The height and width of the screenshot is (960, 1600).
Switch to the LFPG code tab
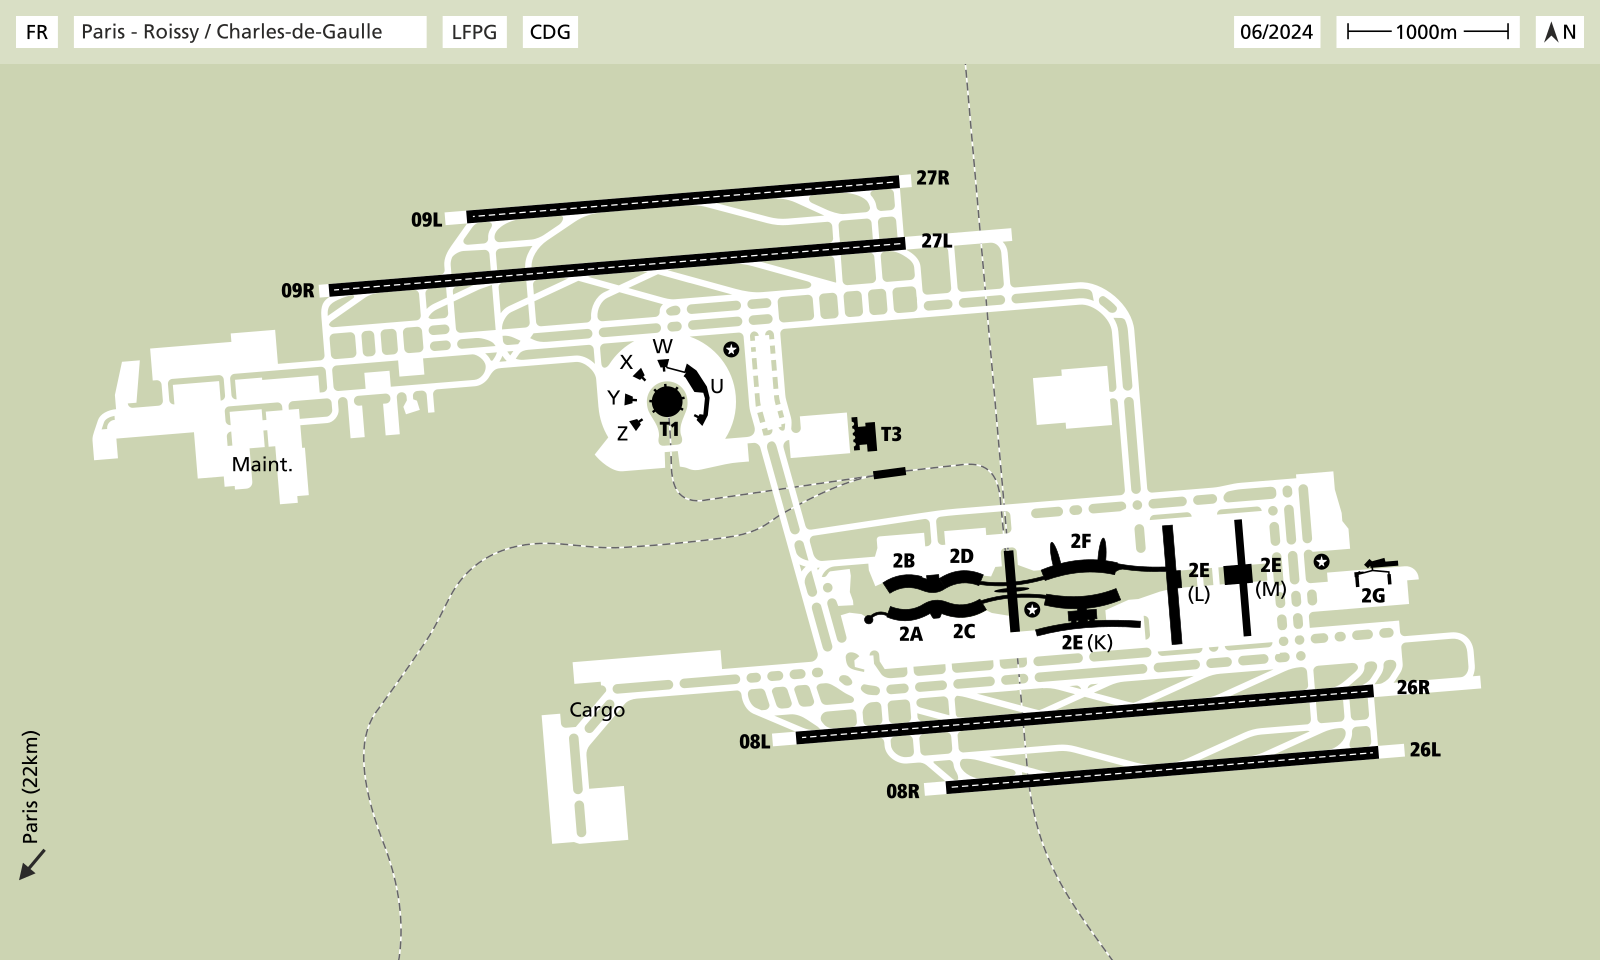(x=474, y=32)
